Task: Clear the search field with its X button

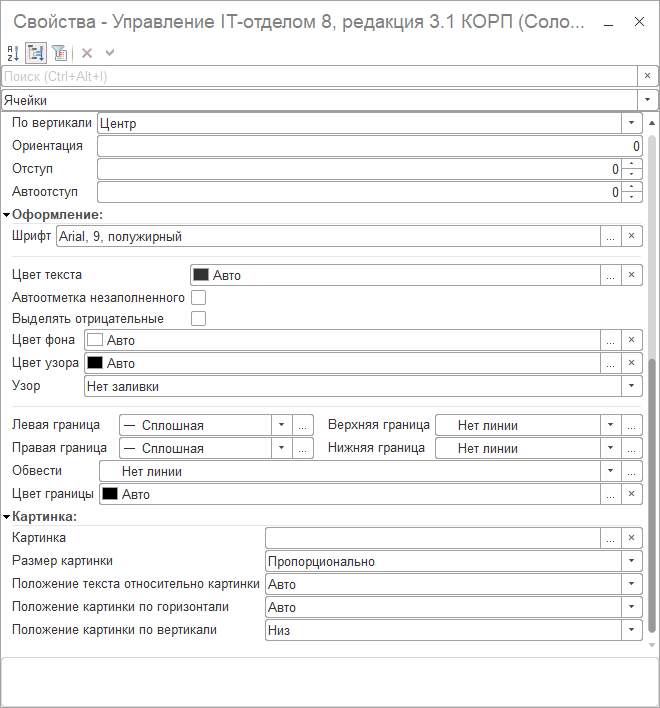Action: pyautogui.click(x=648, y=76)
